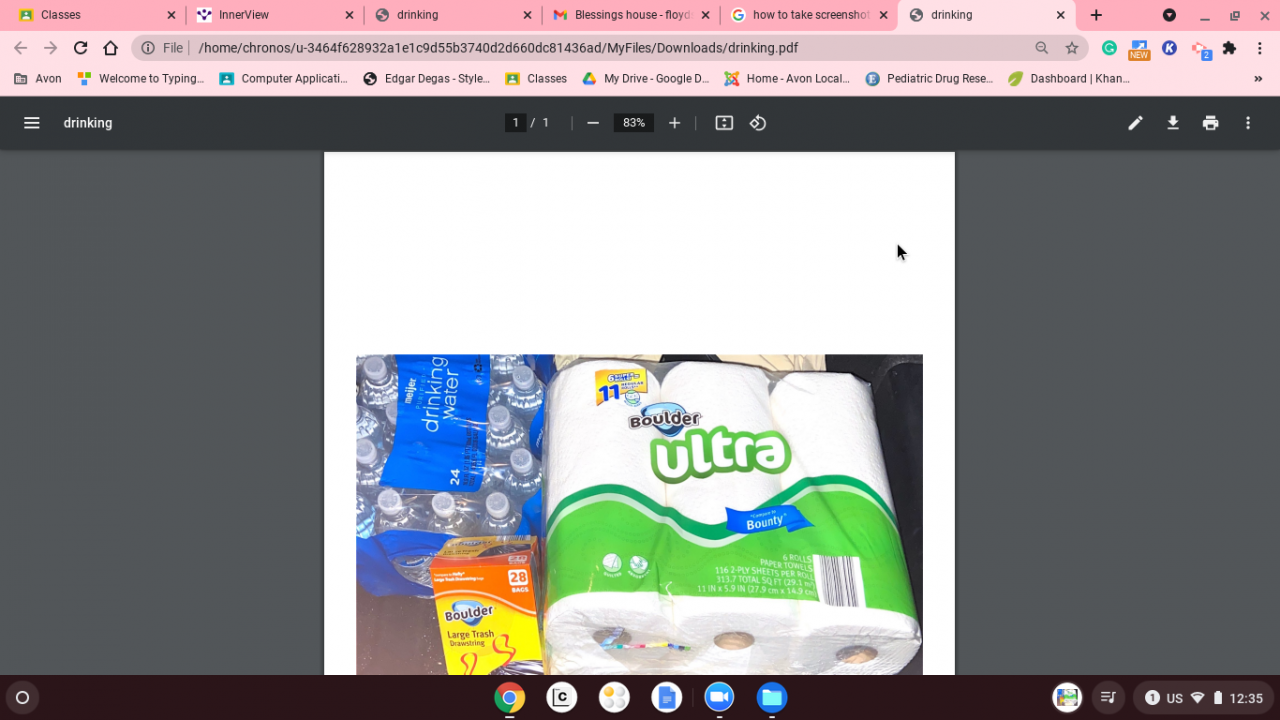The width and height of the screenshot is (1280, 720).
Task: Open the Pediatric Drug Rese... bookmark
Action: click(929, 79)
